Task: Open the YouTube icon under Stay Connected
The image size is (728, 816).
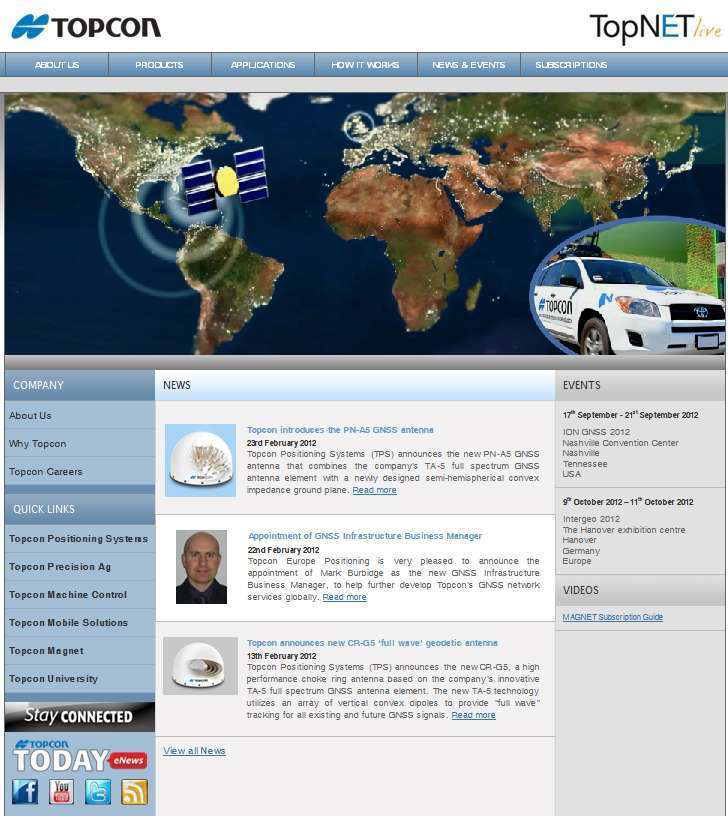Action: coord(61,792)
